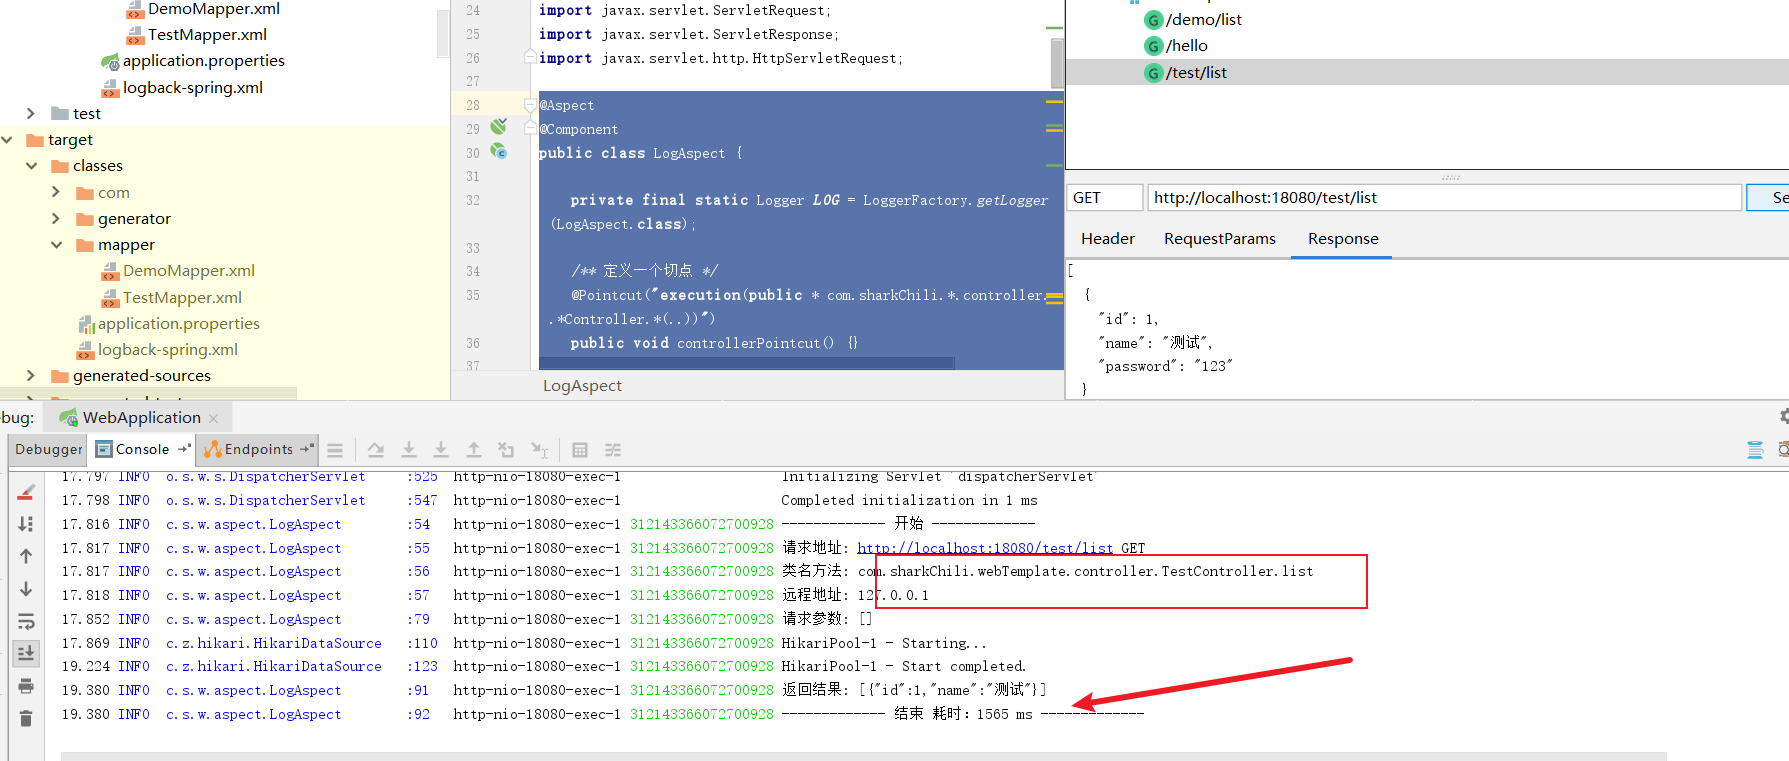The width and height of the screenshot is (1789, 761).
Task: Open the RequestParams tab
Action: point(1219,239)
